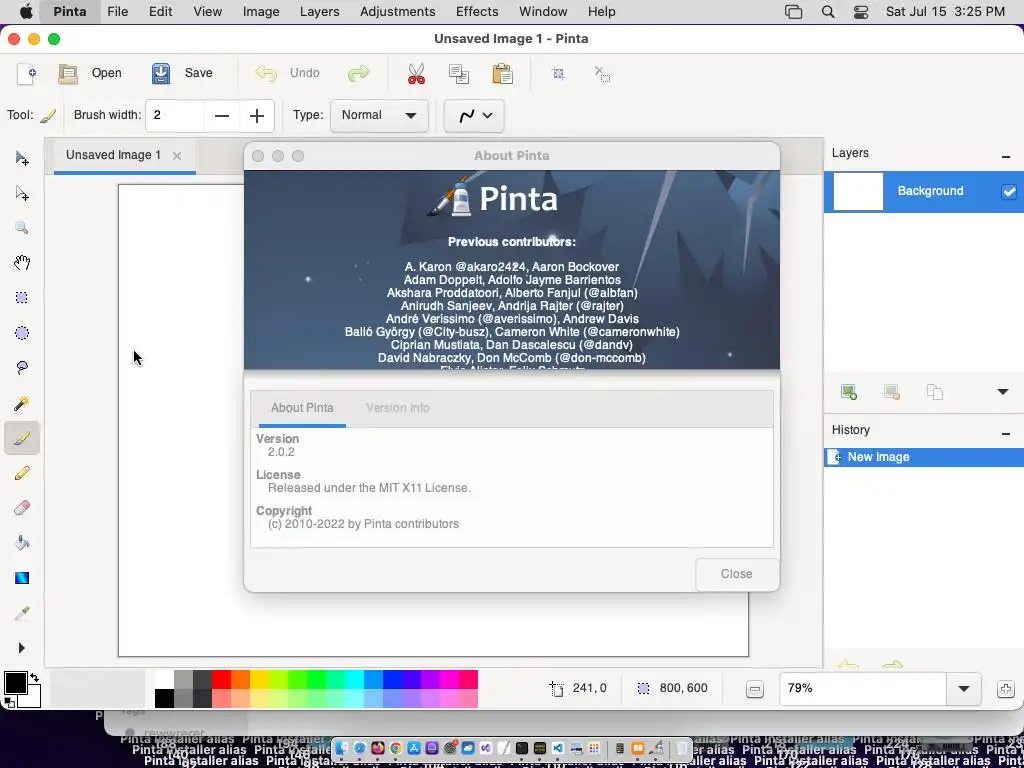1024x768 pixels.
Task: Collapse the History panel
Action: (1006, 434)
